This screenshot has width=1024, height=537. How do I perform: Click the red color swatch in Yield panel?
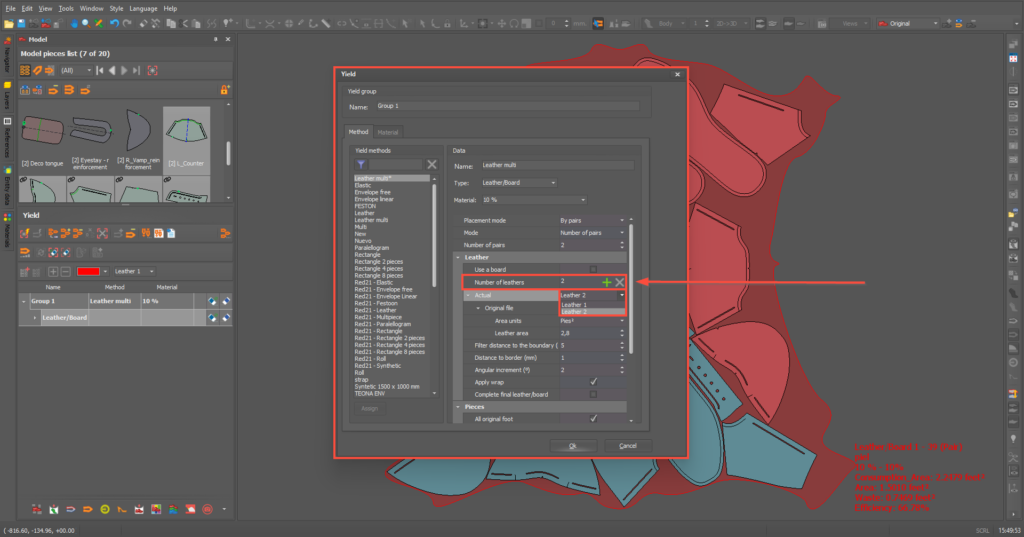pyautogui.click(x=89, y=271)
